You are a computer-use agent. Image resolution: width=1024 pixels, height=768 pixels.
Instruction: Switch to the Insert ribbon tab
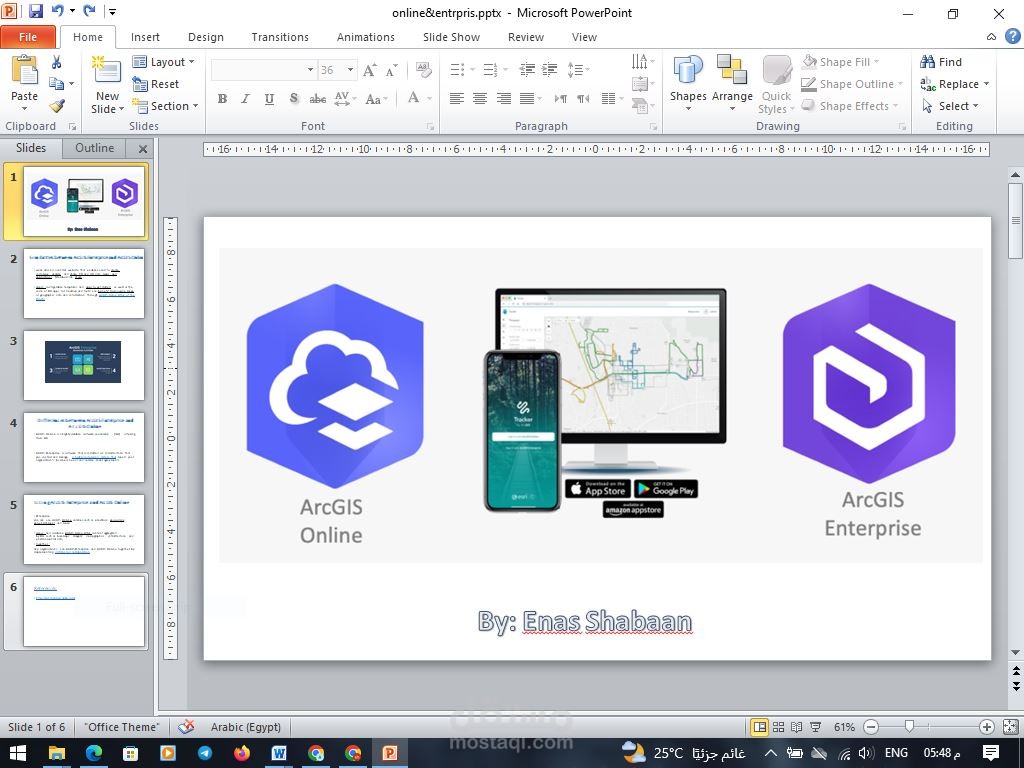coord(145,37)
